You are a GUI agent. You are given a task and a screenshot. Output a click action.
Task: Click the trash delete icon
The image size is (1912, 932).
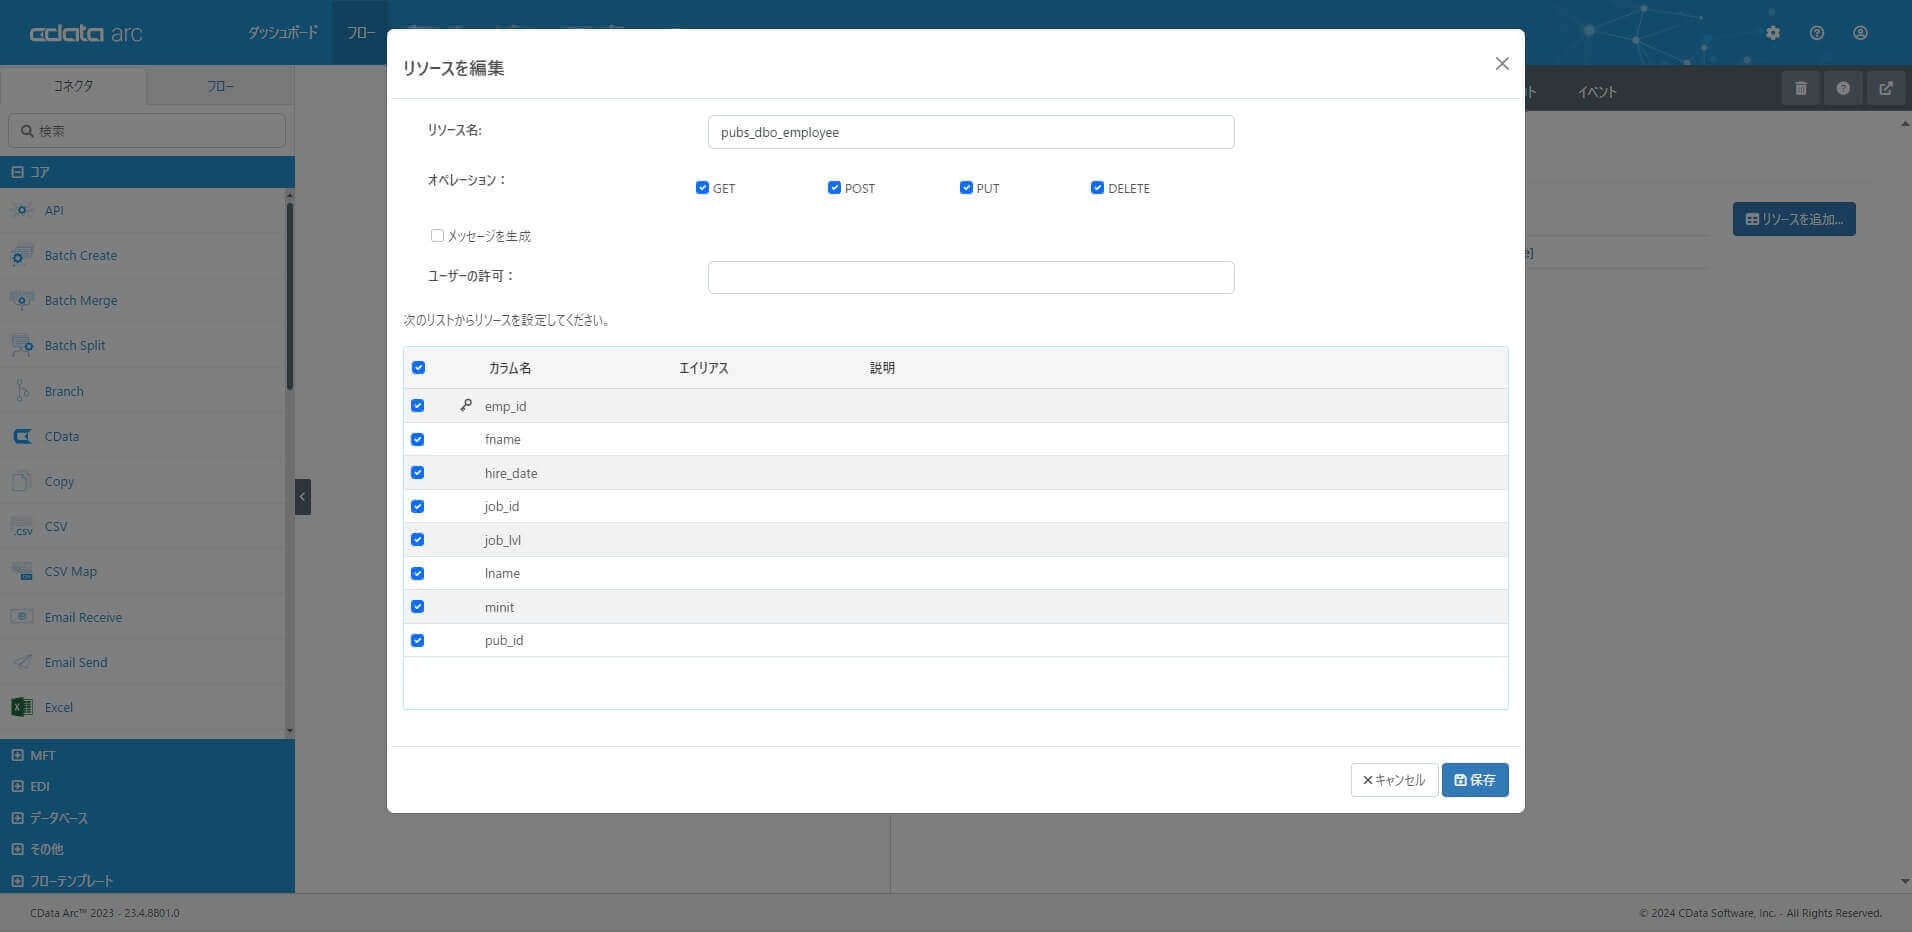point(1801,88)
